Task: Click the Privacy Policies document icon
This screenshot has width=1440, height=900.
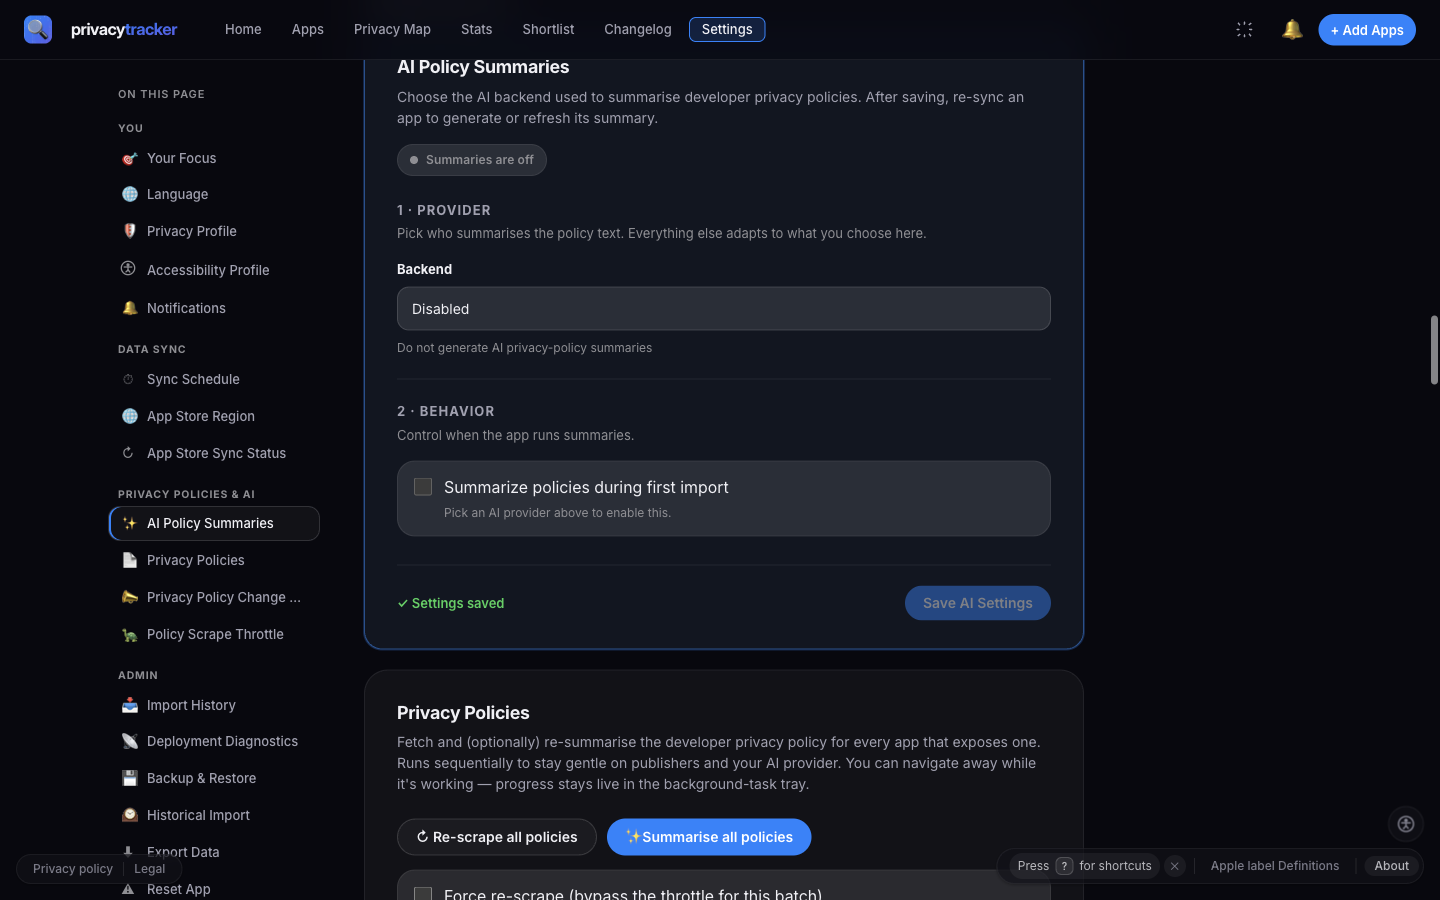Action: coord(129,560)
